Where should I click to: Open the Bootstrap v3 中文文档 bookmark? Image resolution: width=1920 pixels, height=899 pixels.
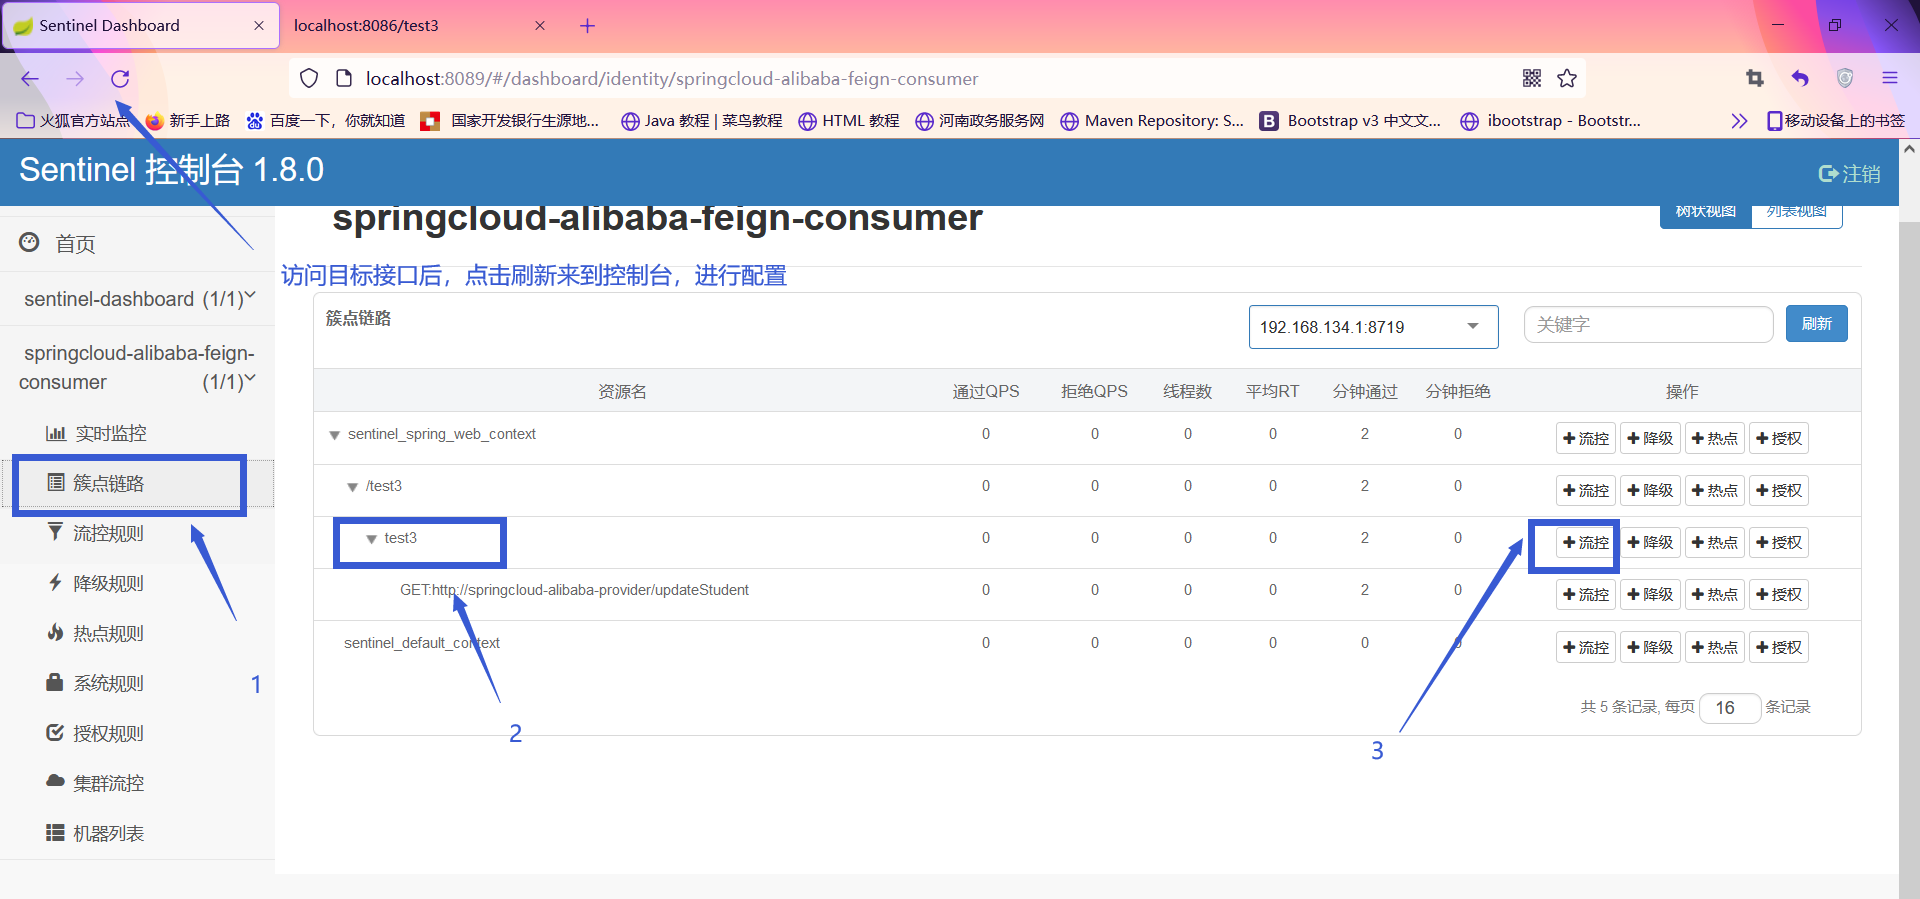[1350, 121]
